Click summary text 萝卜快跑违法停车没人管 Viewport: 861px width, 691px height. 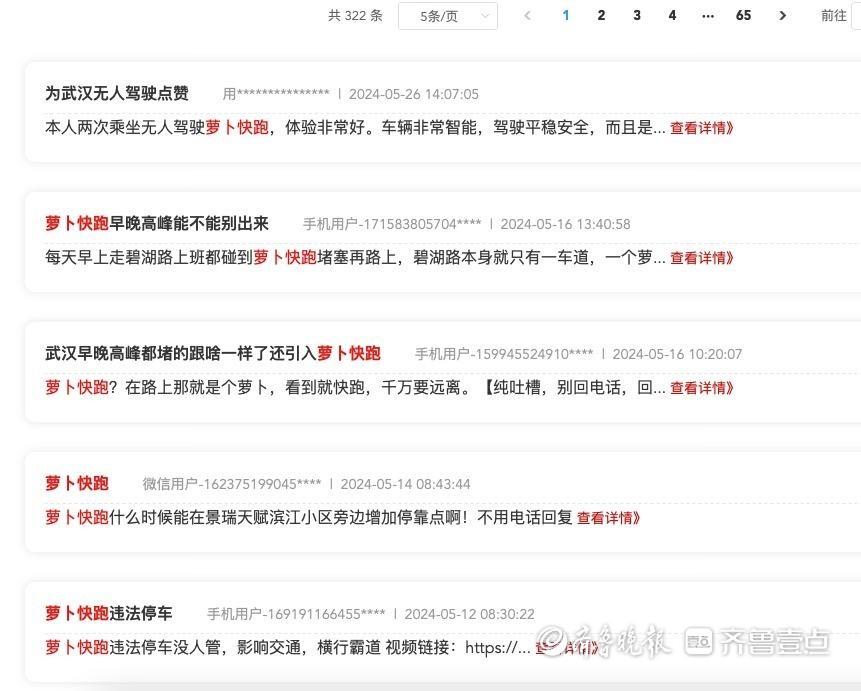pyautogui.click(x=133, y=648)
